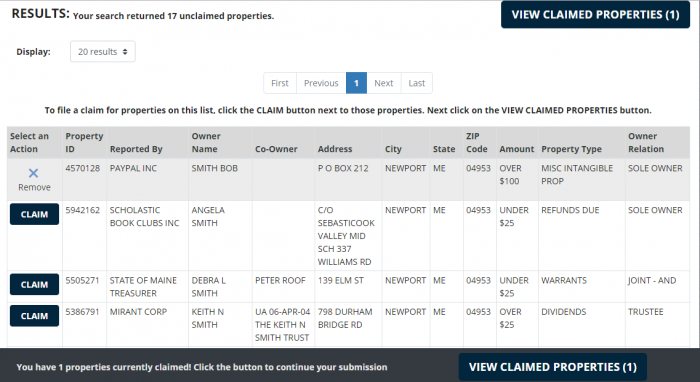Viewport: 700px width, 382px height.
Task: Click the X Remove icon for PayPal property
Action: click(x=33, y=173)
